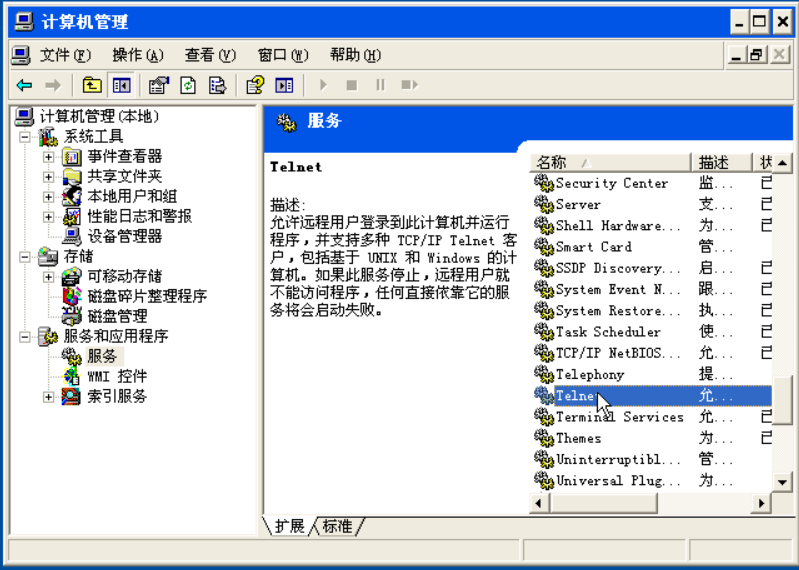The width and height of the screenshot is (799, 570).
Task: Sort by the 名称 column header
Action: pyautogui.click(x=610, y=163)
